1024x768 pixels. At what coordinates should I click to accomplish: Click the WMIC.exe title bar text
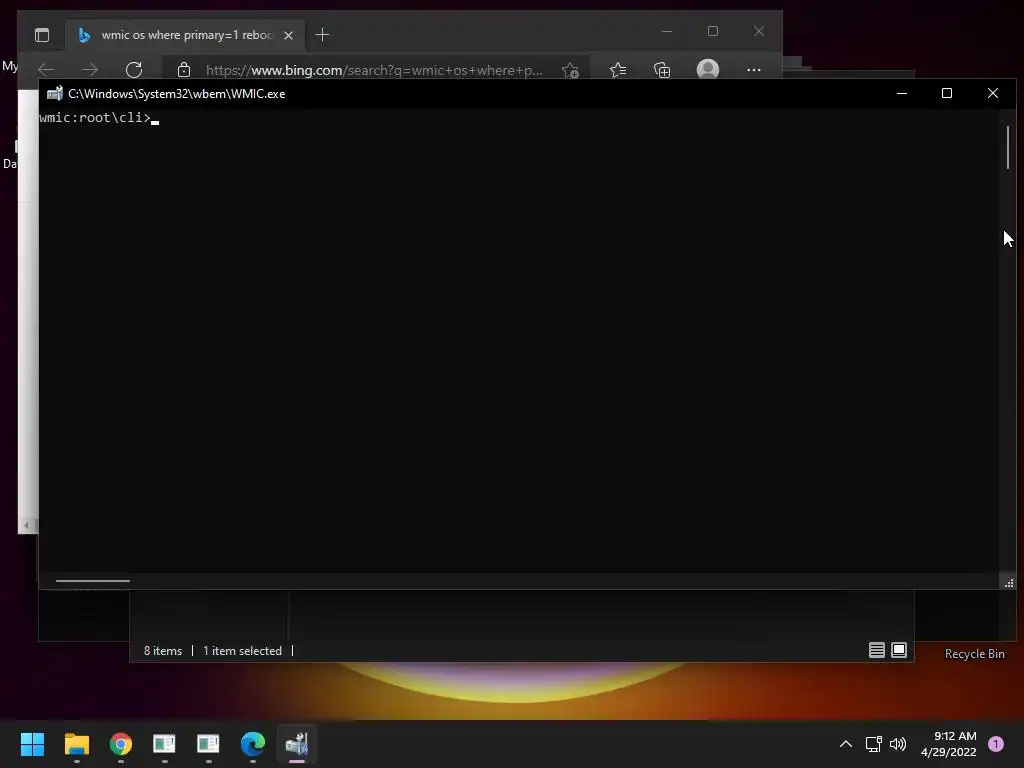tap(176, 93)
